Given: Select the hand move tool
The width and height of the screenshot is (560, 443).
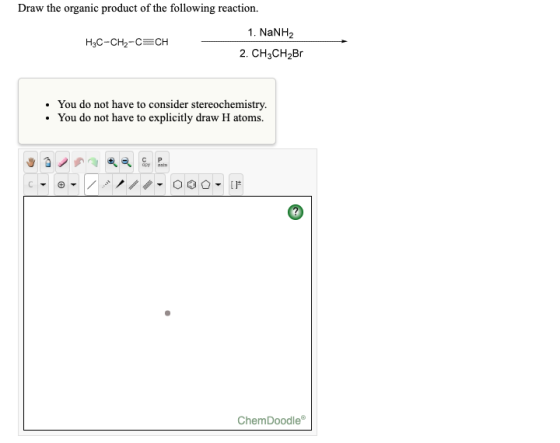Looking at the screenshot, I should click(x=31, y=162).
